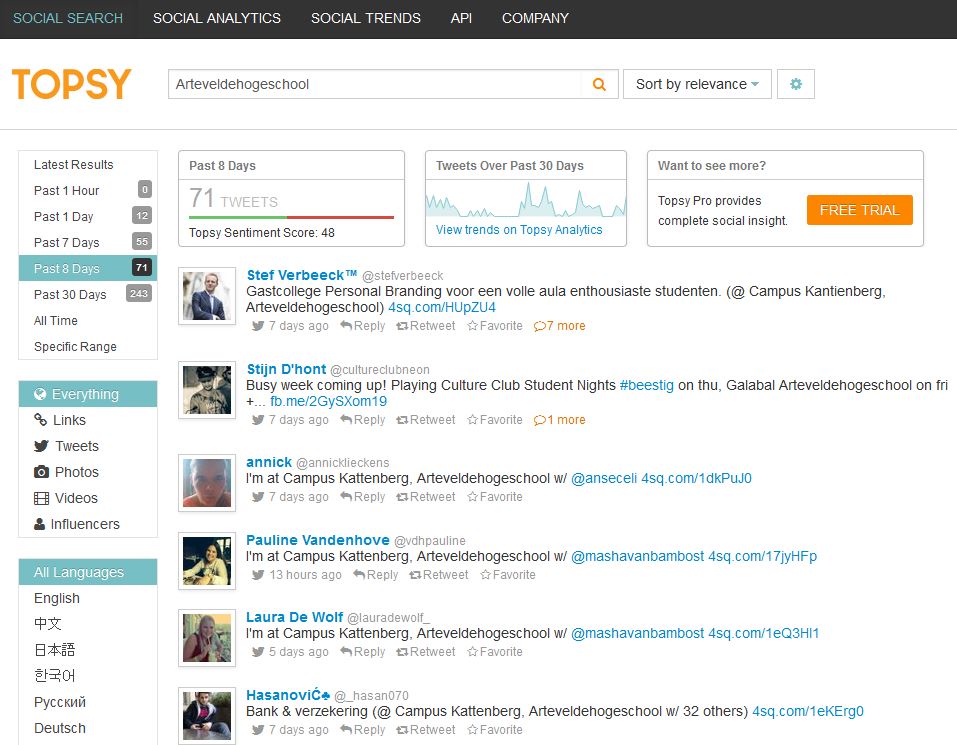
Task: Open the 4sq.com/HUpZU4 link
Action: [442, 307]
